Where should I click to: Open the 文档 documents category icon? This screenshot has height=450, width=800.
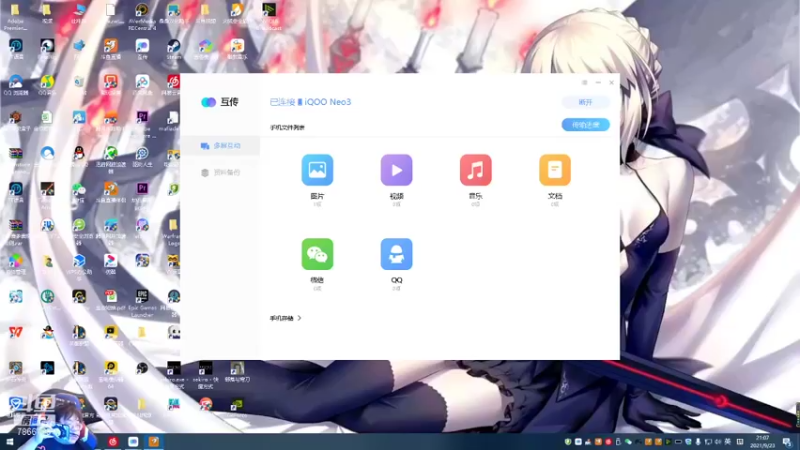555,170
